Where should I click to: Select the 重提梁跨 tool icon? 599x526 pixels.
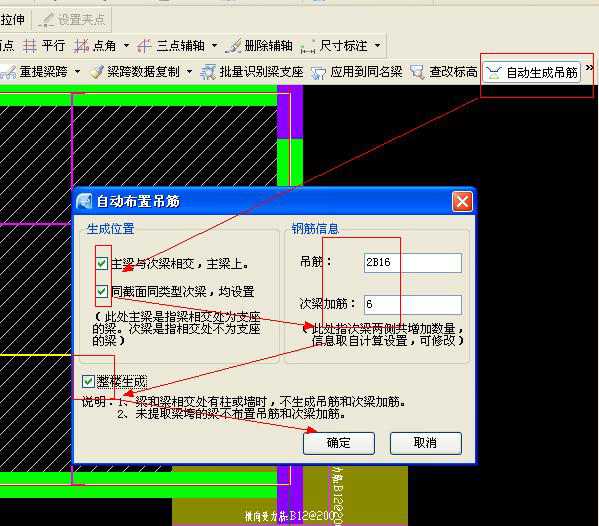point(8,72)
